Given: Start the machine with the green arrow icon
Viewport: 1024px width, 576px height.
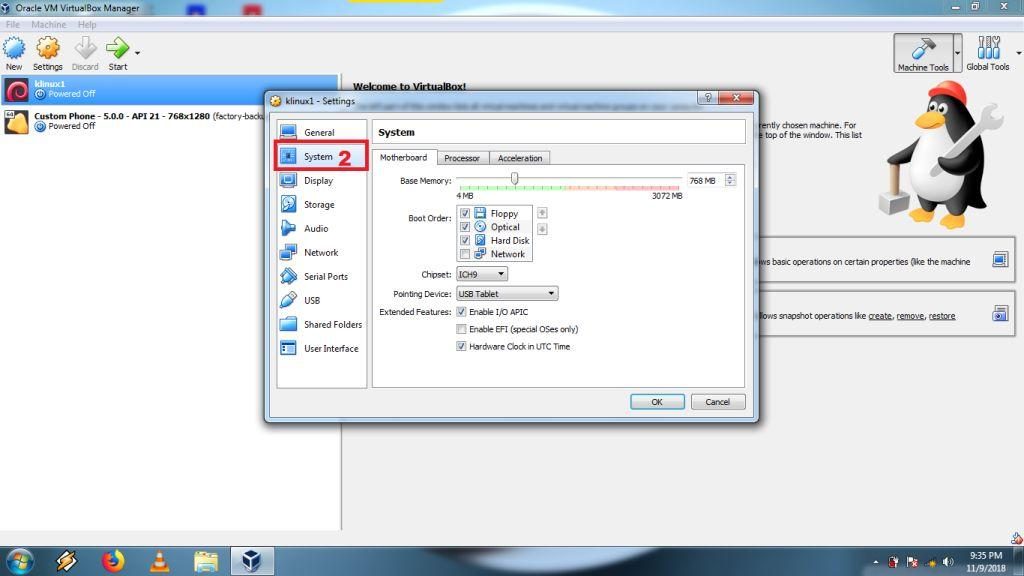Looking at the screenshot, I should coord(118,54).
